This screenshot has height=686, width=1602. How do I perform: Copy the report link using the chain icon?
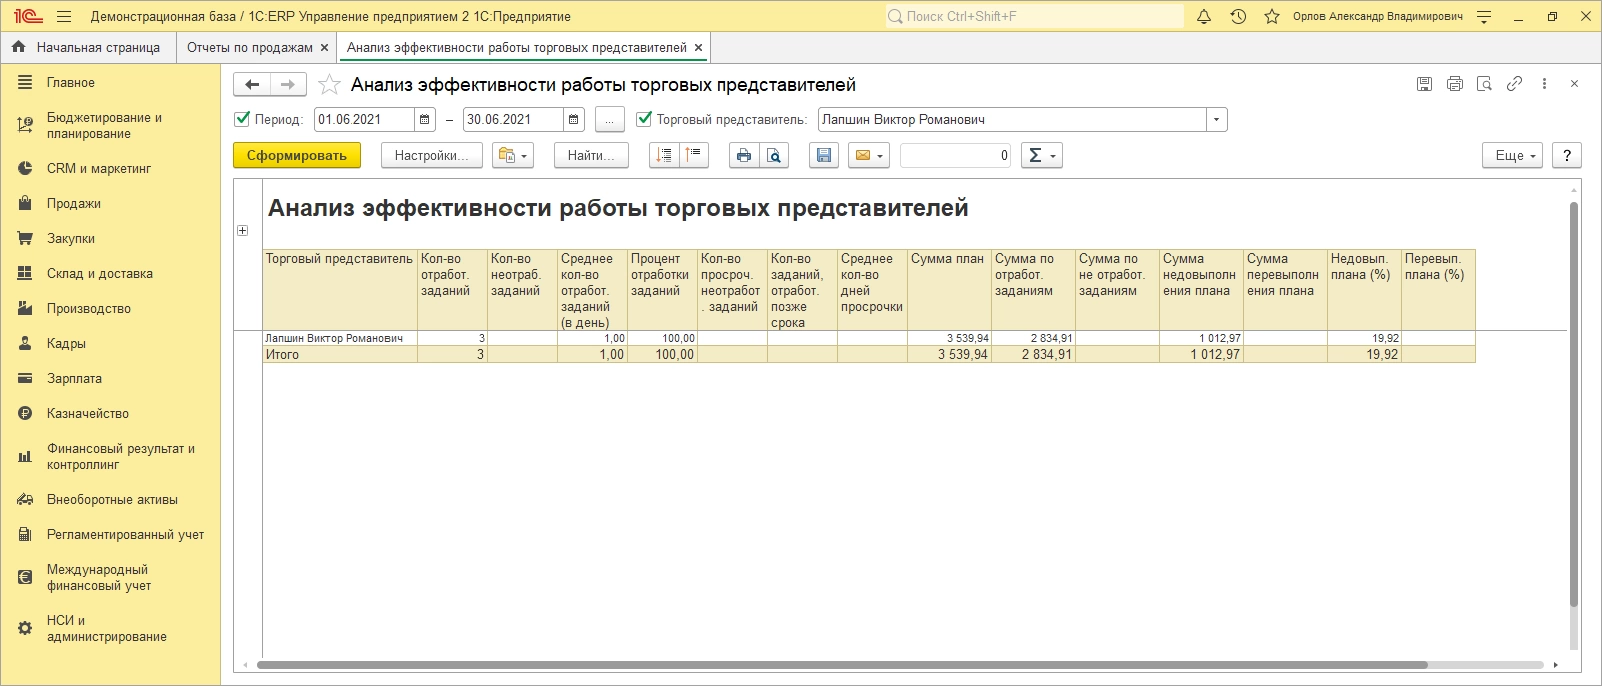[x=1514, y=84]
